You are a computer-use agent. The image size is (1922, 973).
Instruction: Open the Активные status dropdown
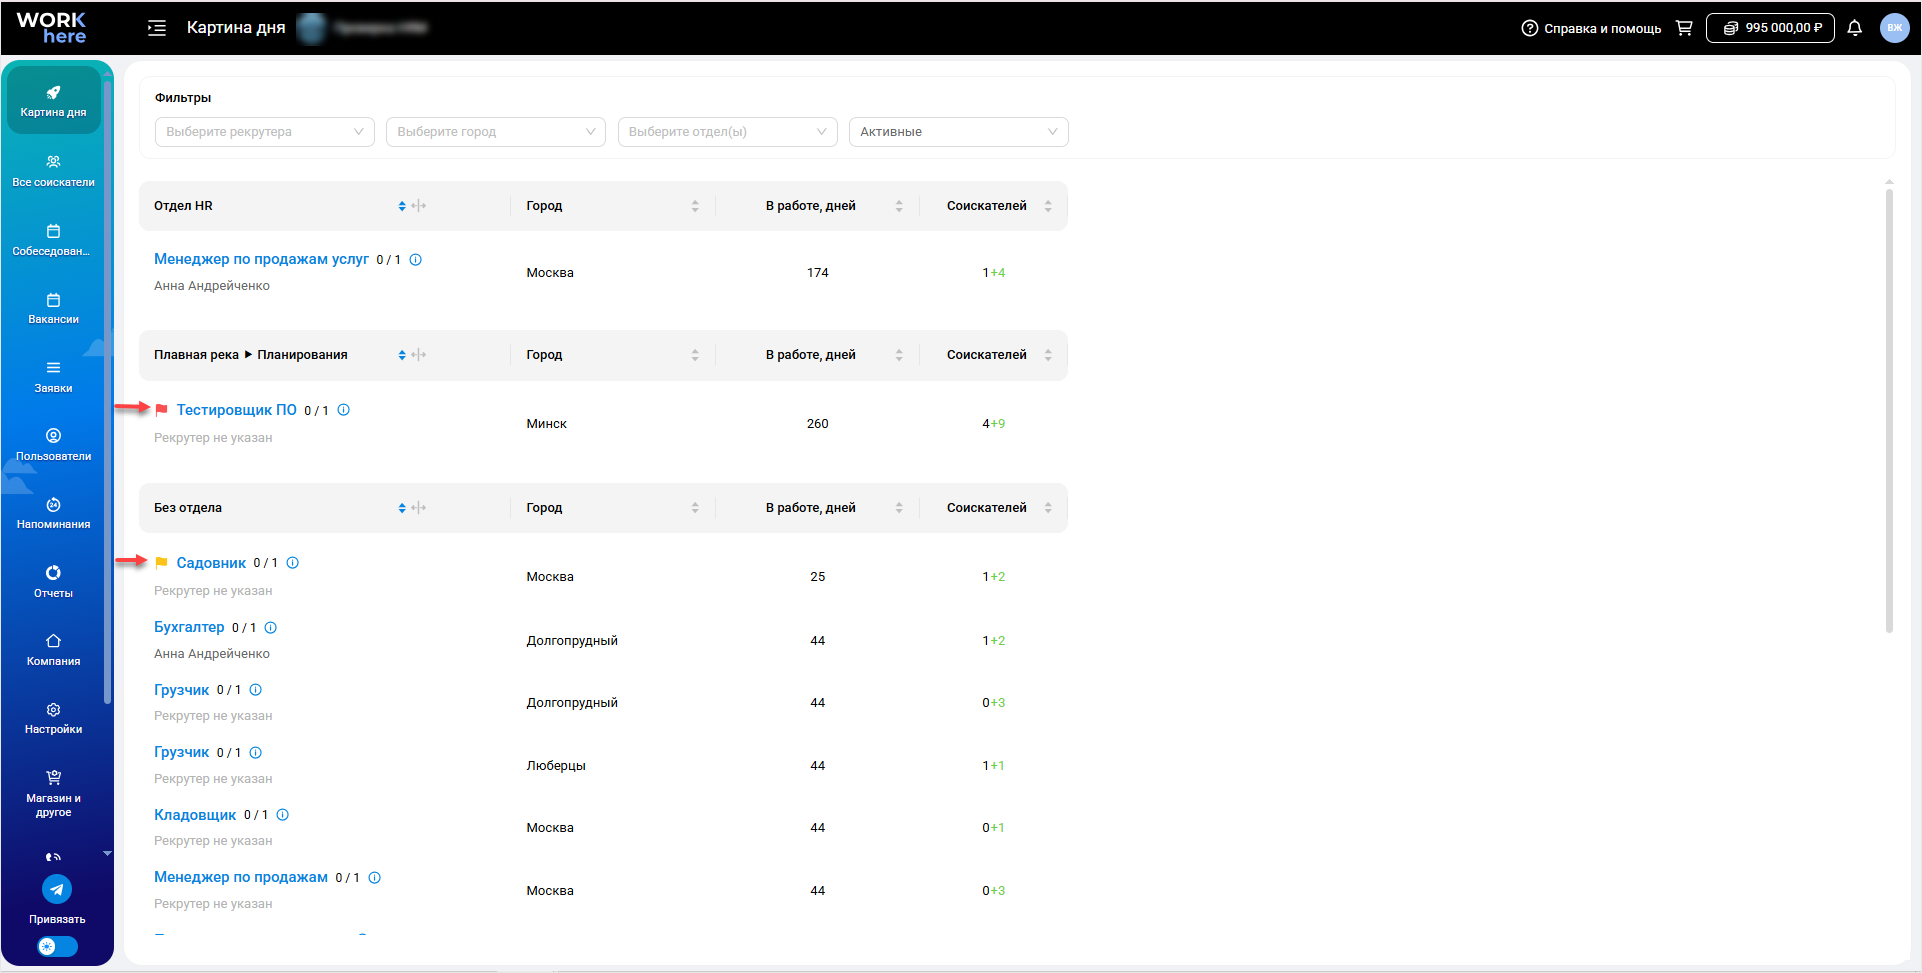point(958,132)
